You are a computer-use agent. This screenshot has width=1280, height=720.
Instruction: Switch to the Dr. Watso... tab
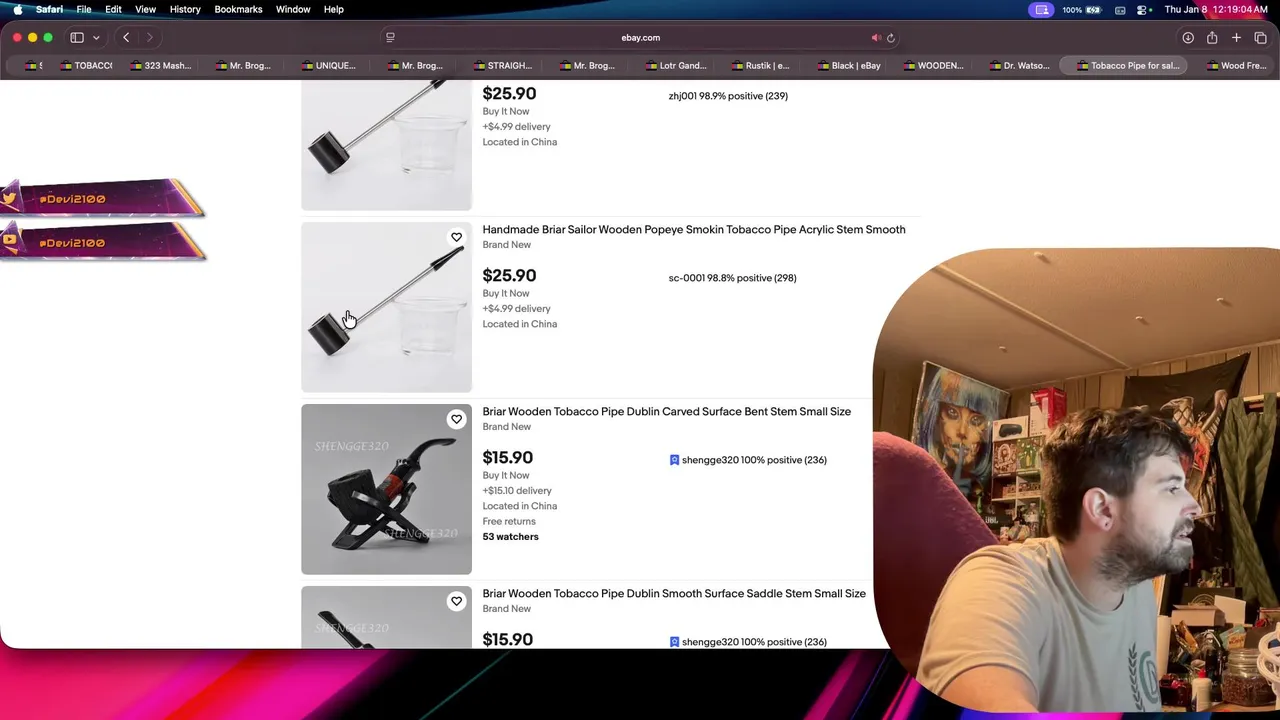(x=1018, y=66)
